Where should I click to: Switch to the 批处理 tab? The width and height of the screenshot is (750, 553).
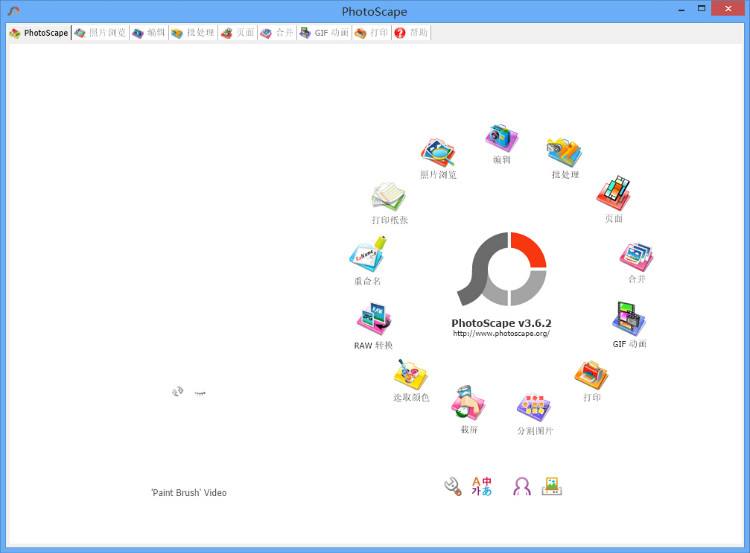pyautogui.click(x=193, y=33)
